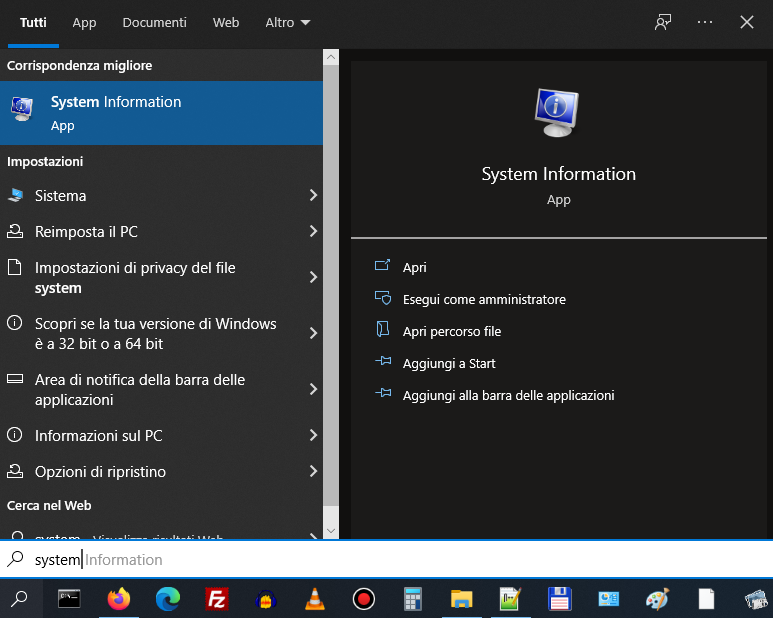The width and height of the screenshot is (773, 618).
Task: Open Firefox from the taskbar
Action: pos(119,599)
